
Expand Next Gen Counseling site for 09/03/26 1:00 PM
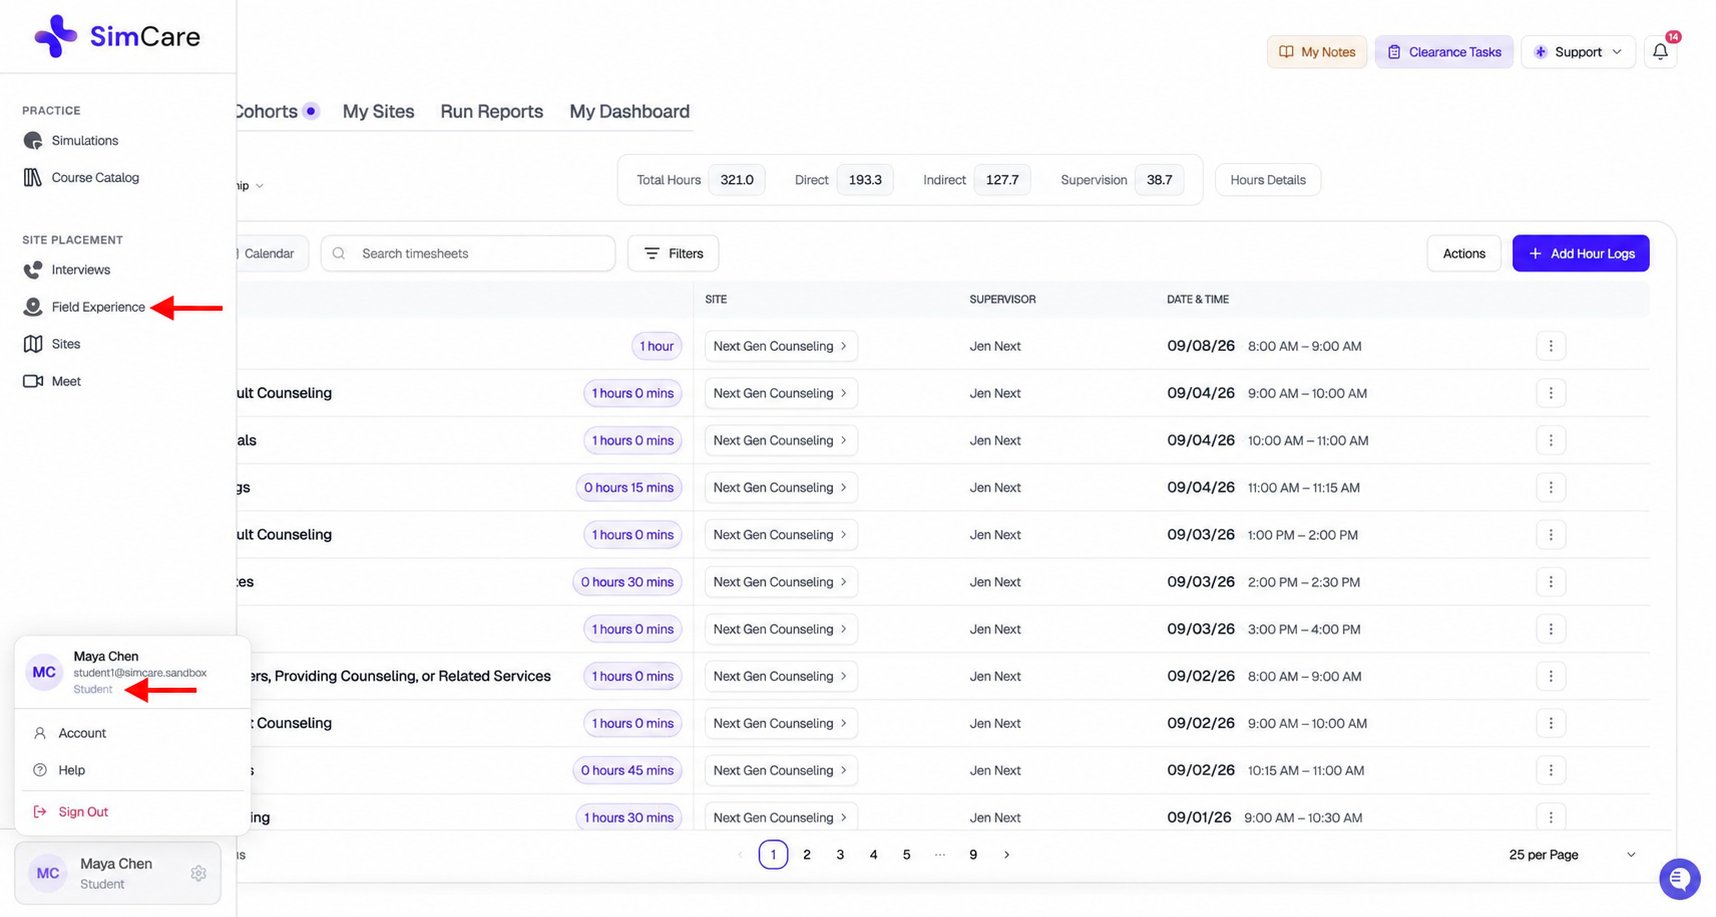(781, 535)
